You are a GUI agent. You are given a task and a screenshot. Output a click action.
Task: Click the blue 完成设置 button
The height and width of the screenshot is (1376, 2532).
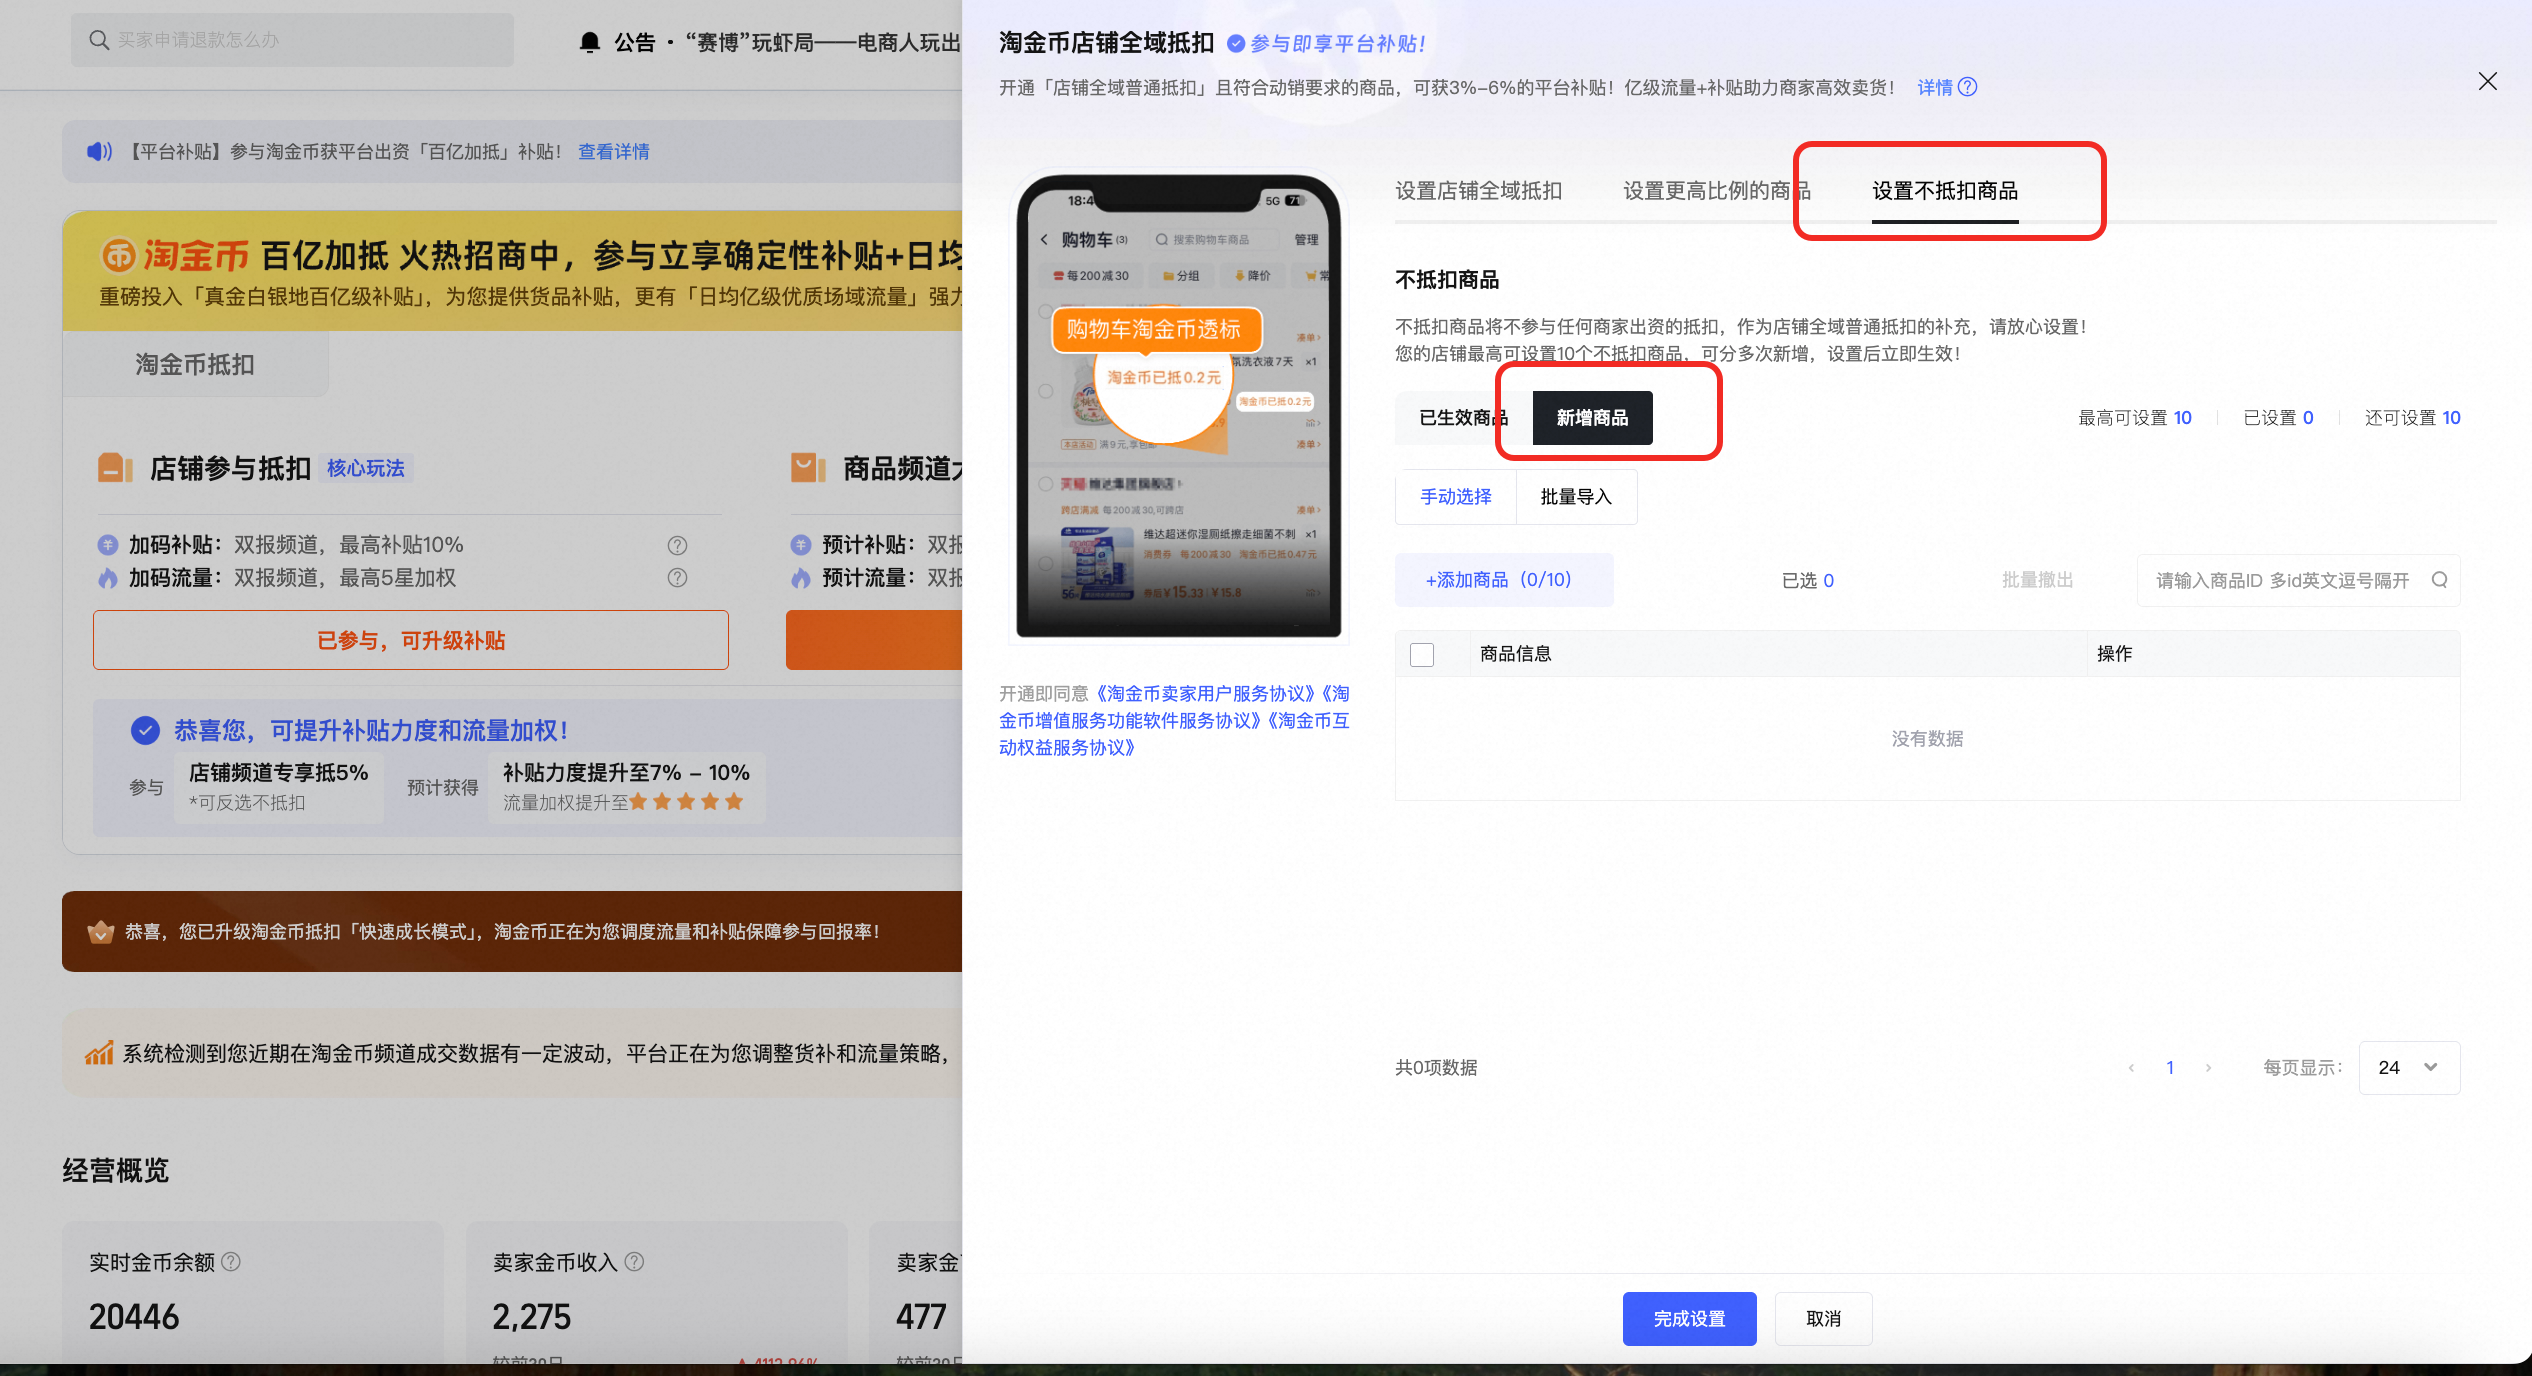click(x=1689, y=1319)
